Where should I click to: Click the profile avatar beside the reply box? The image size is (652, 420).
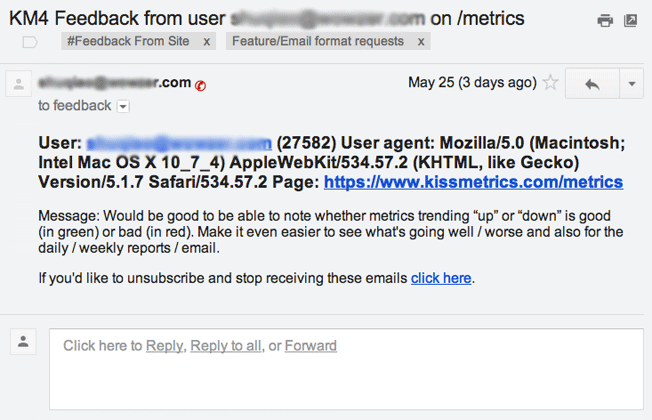23,341
